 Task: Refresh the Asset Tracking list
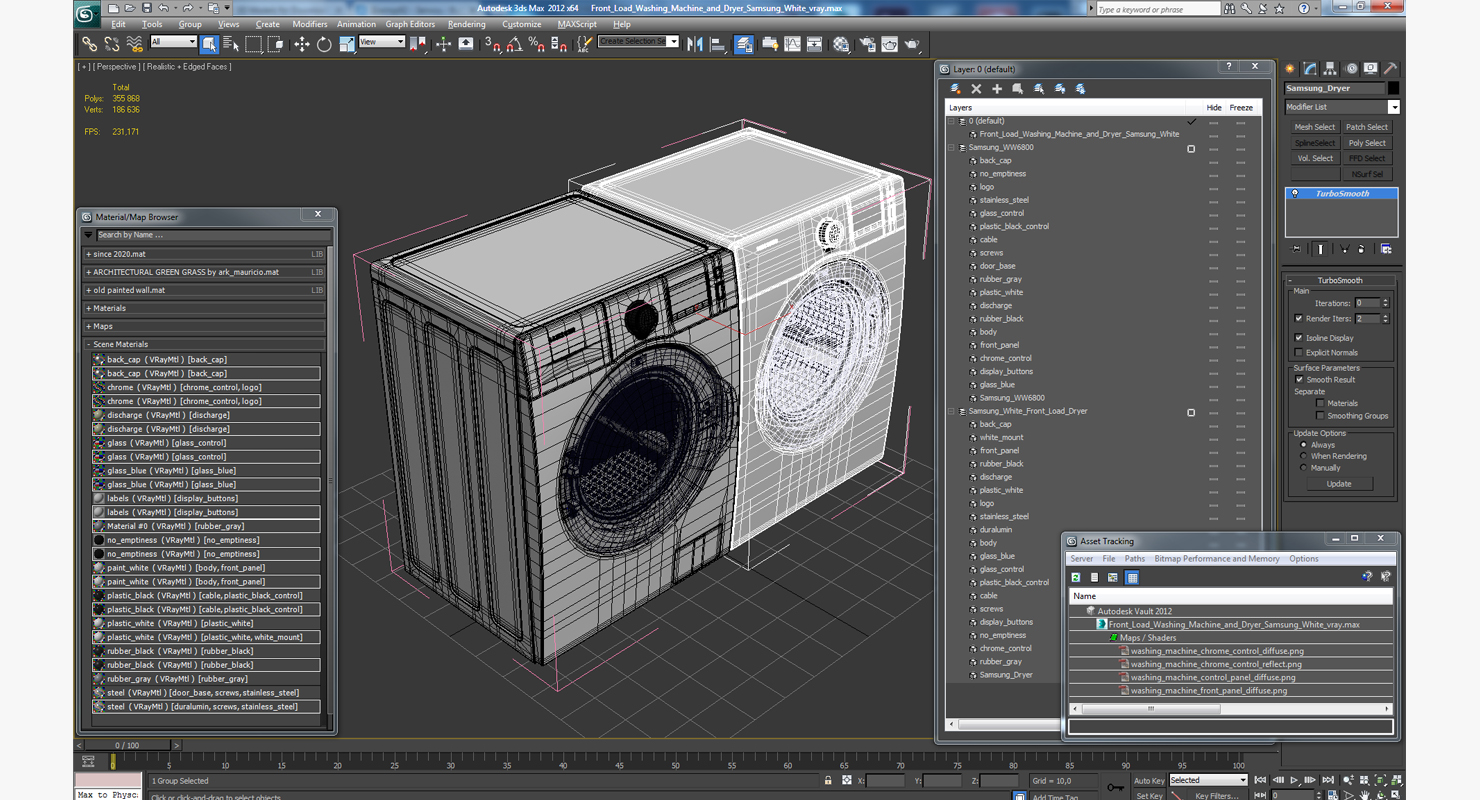1076,577
